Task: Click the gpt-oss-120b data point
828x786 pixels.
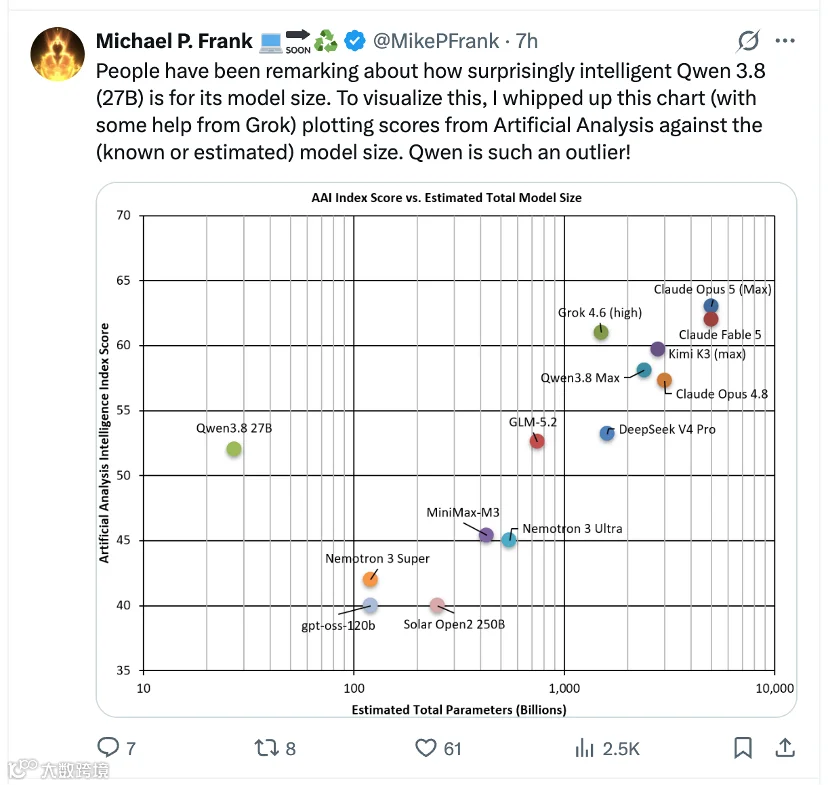Action: click(x=371, y=605)
